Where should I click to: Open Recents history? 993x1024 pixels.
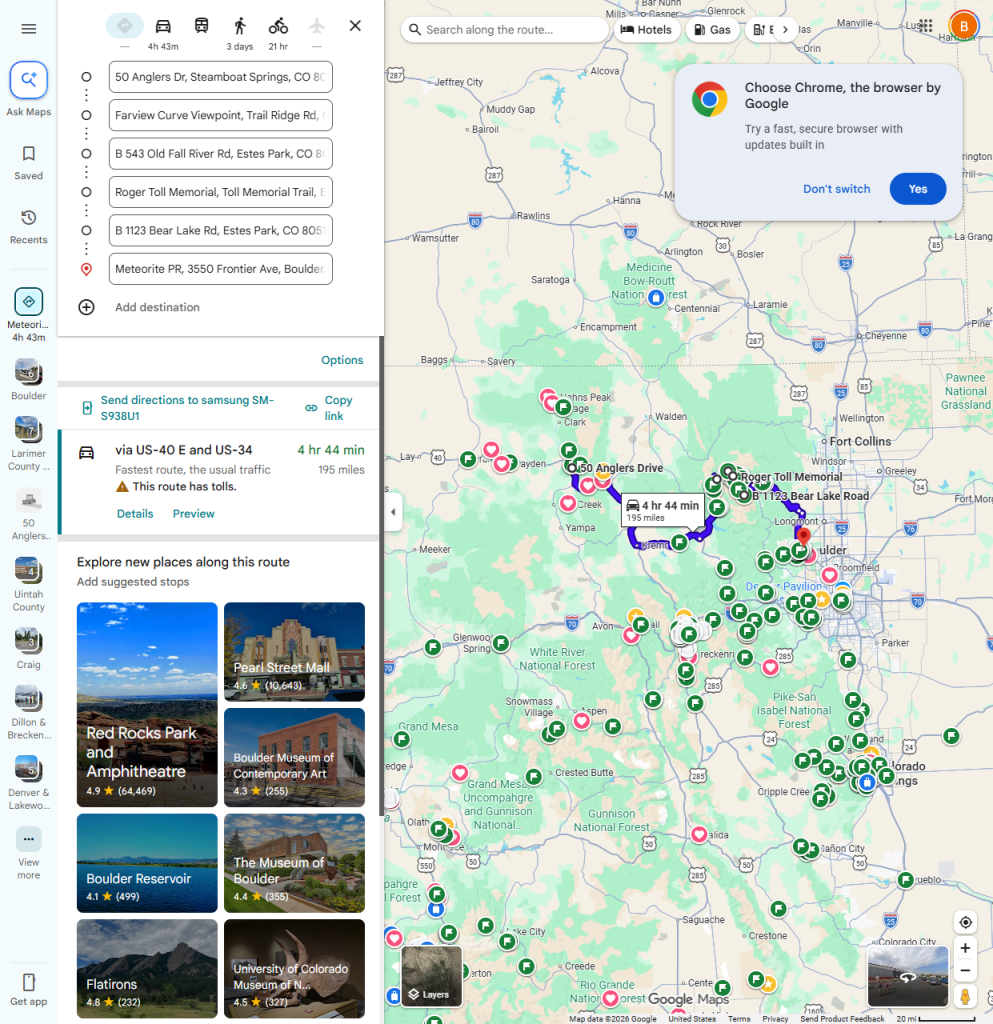[29, 227]
